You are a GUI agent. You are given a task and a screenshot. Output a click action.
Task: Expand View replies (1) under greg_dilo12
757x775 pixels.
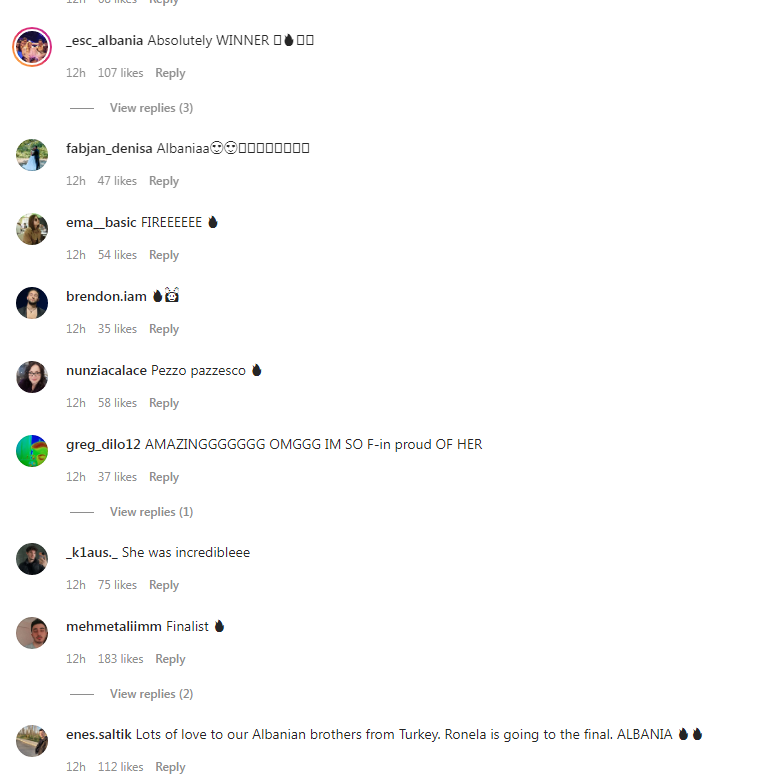click(x=151, y=512)
